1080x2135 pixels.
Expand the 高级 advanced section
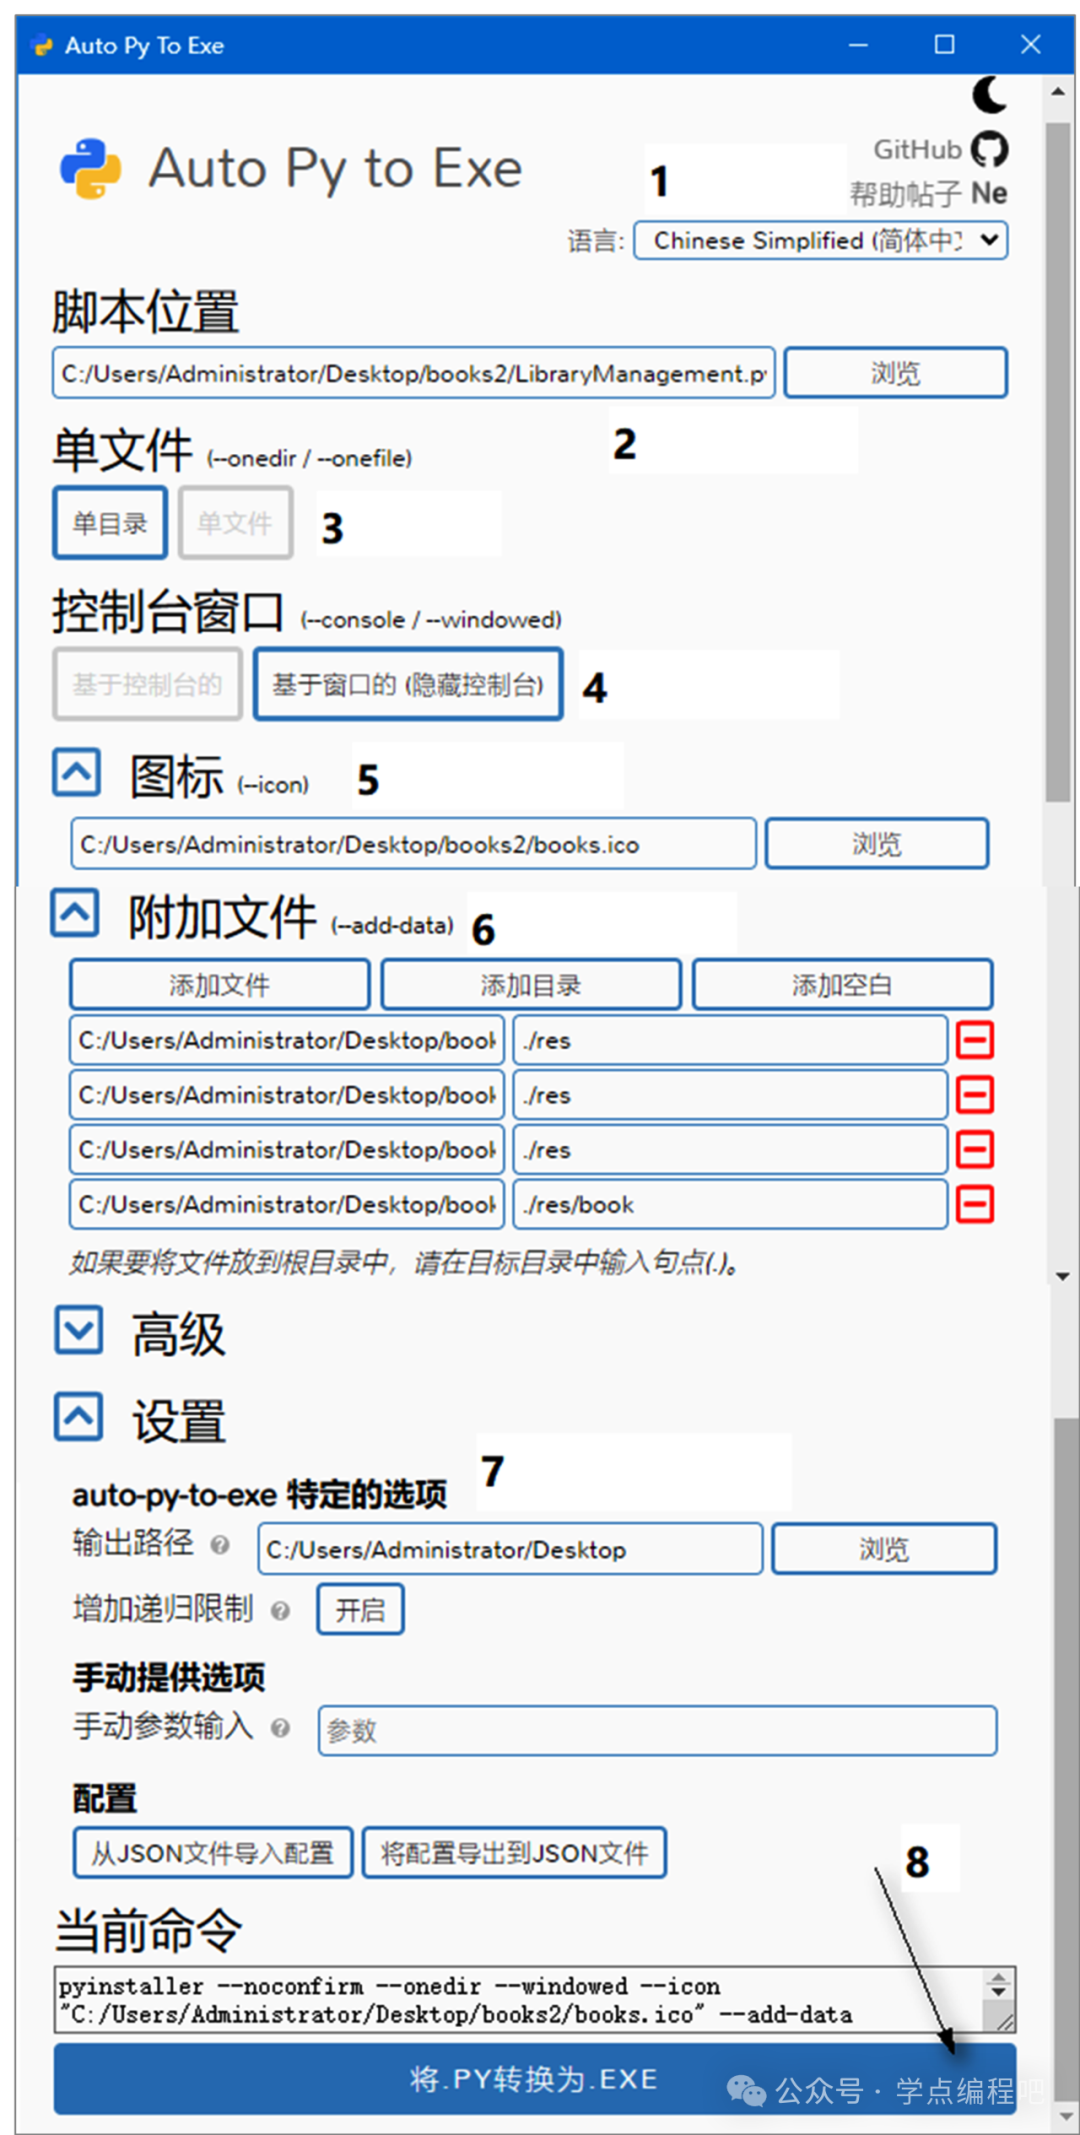click(79, 1330)
